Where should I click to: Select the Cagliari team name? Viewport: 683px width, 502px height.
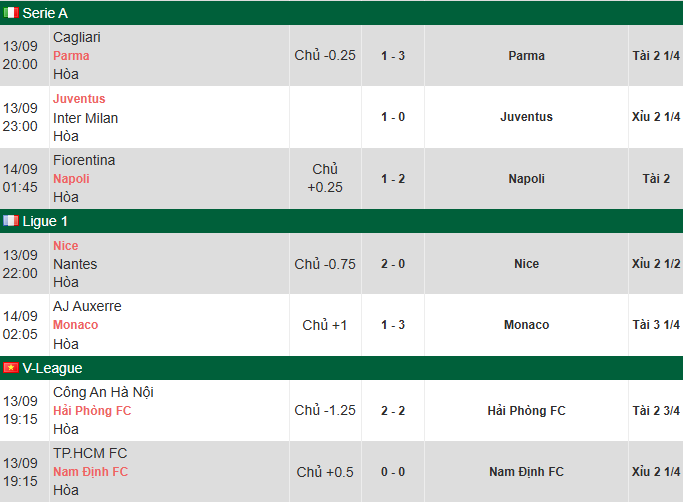click(77, 37)
